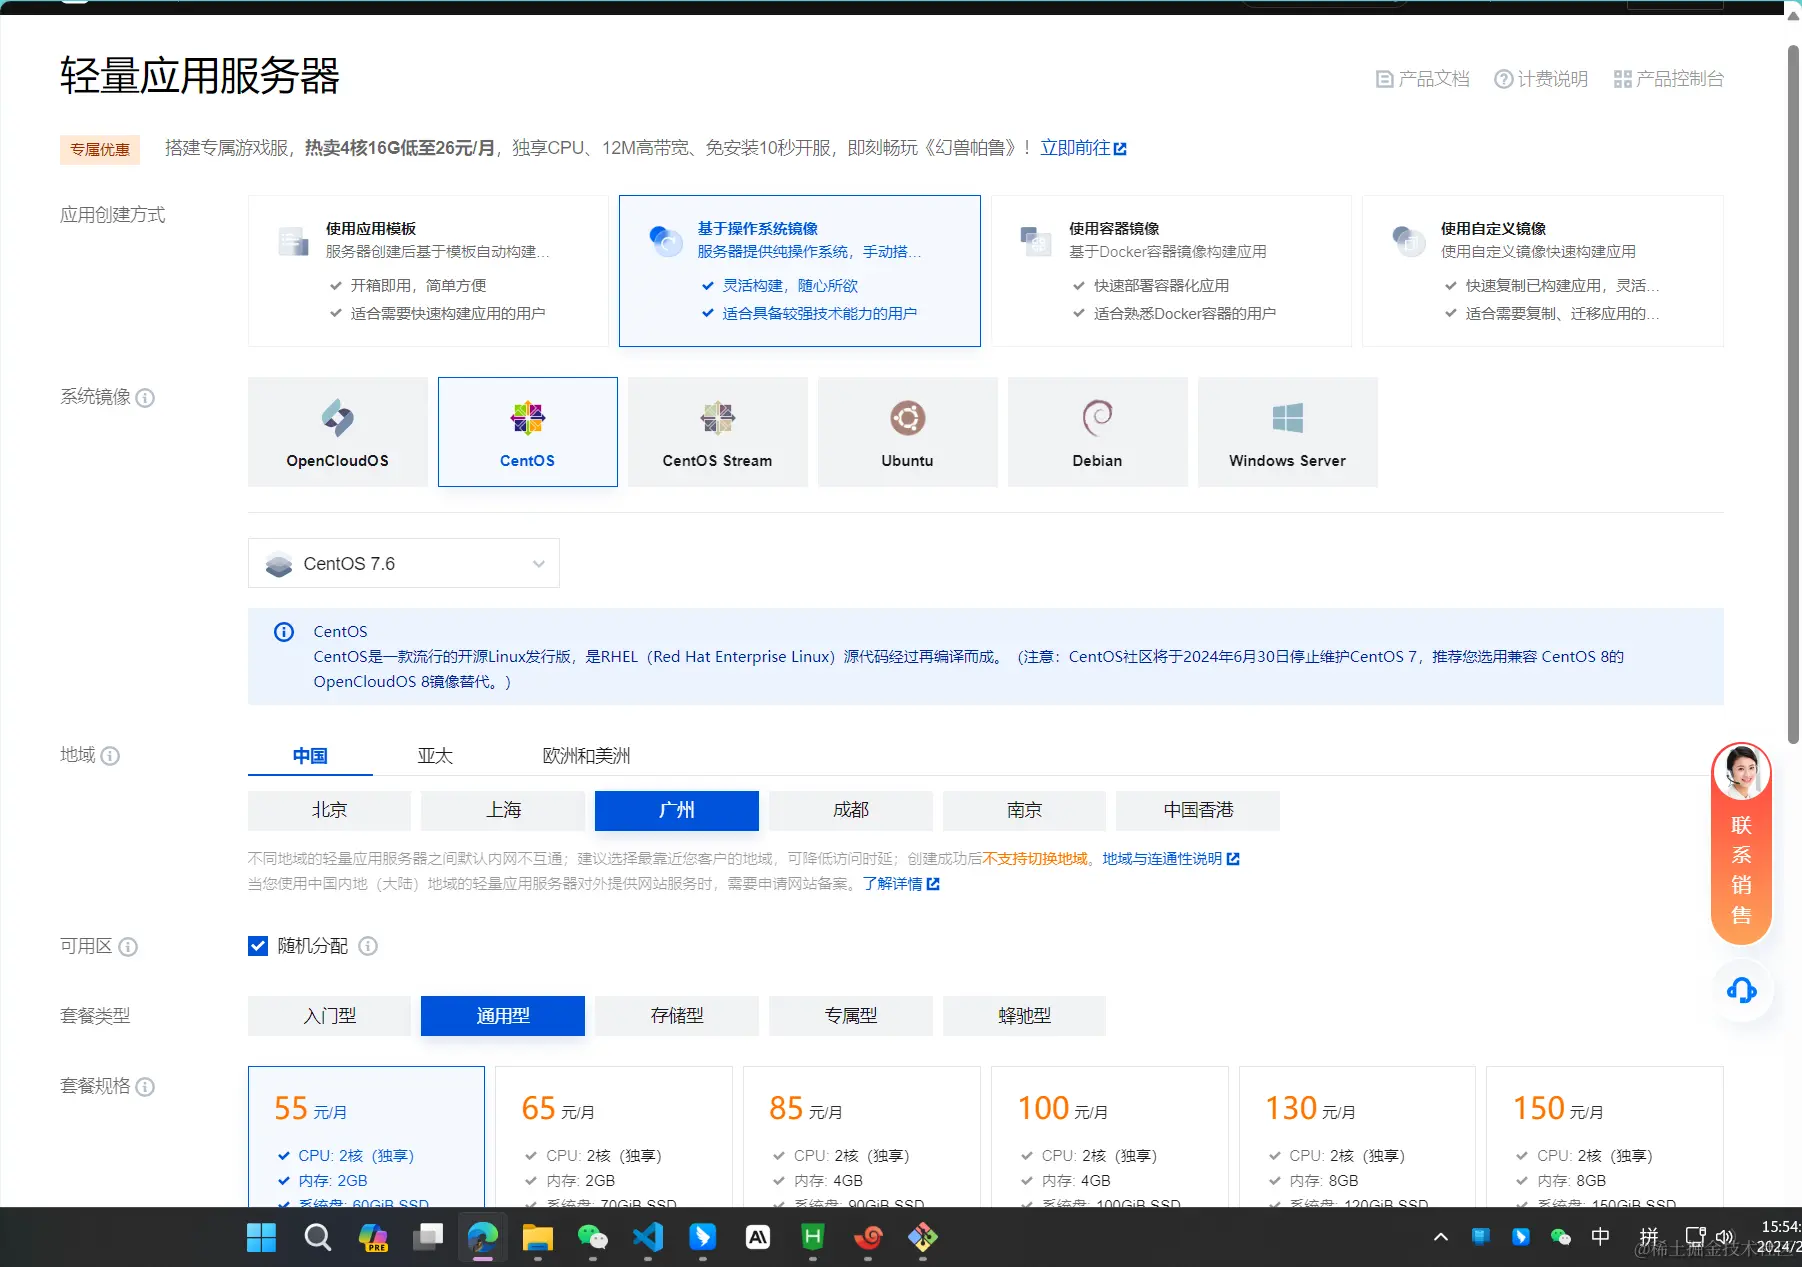The width and height of the screenshot is (1802, 1267).
Task: Open Windows taskbar search
Action: (317, 1238)
